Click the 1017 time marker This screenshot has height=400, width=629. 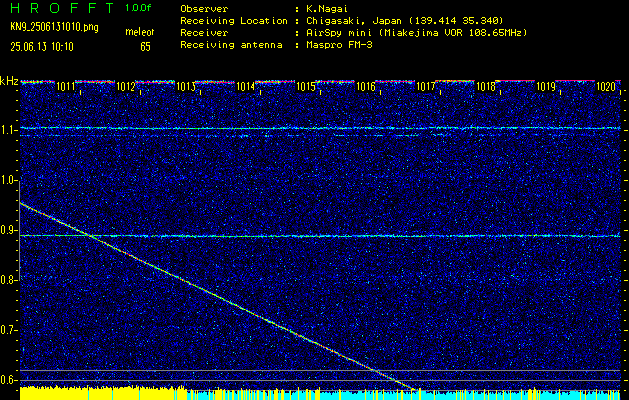pos(426,86)
